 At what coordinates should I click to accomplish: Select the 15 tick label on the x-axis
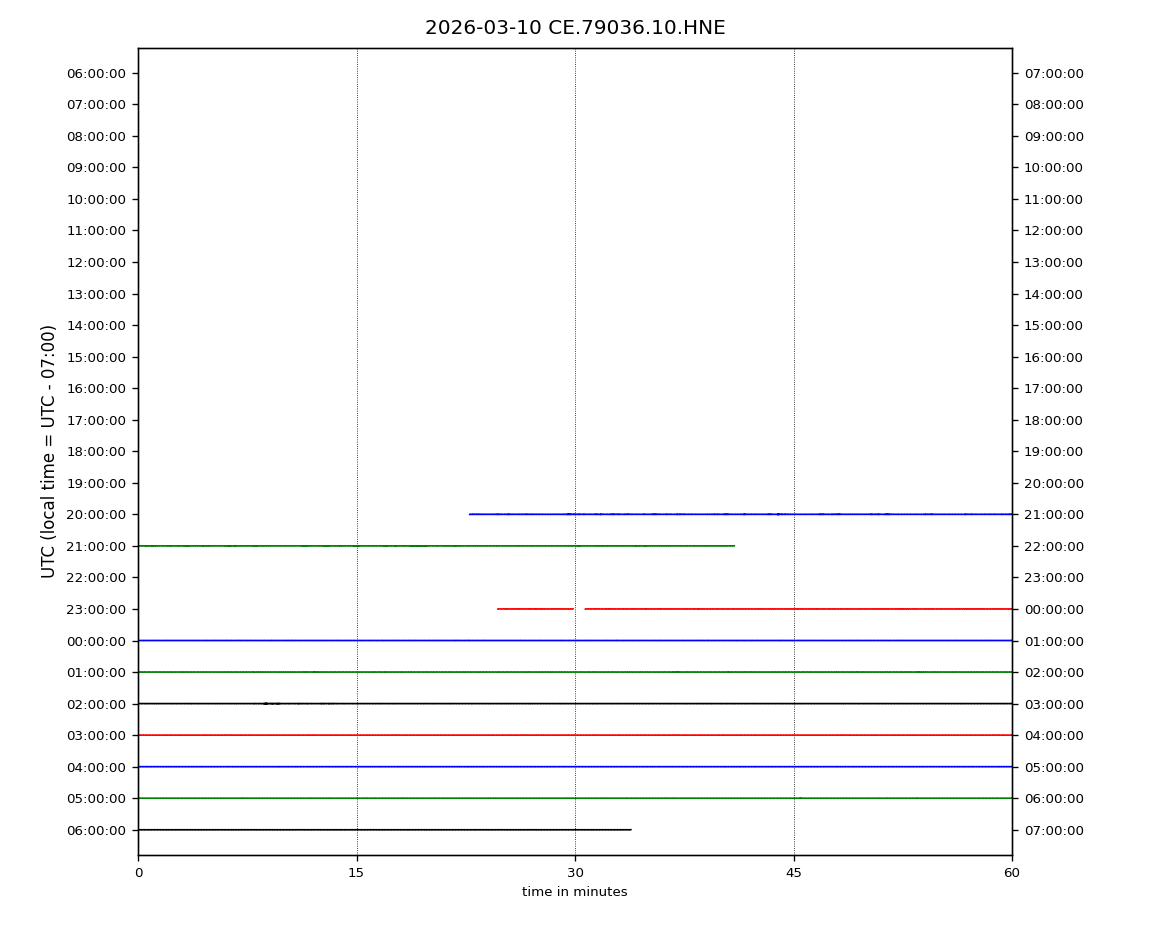click(x=356, y=873)
